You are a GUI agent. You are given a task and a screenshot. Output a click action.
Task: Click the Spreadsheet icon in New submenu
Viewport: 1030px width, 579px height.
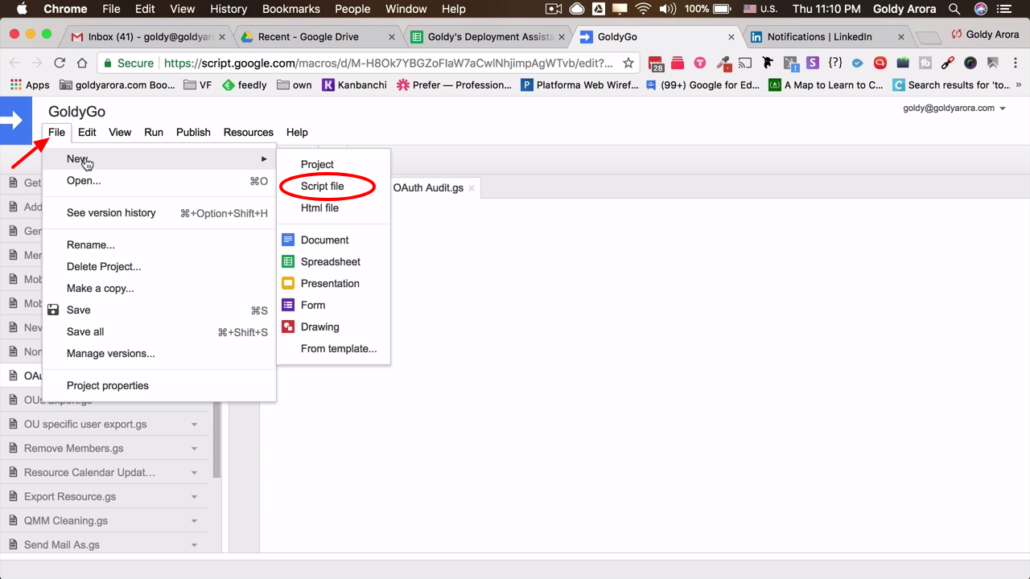tap(288, 262)
